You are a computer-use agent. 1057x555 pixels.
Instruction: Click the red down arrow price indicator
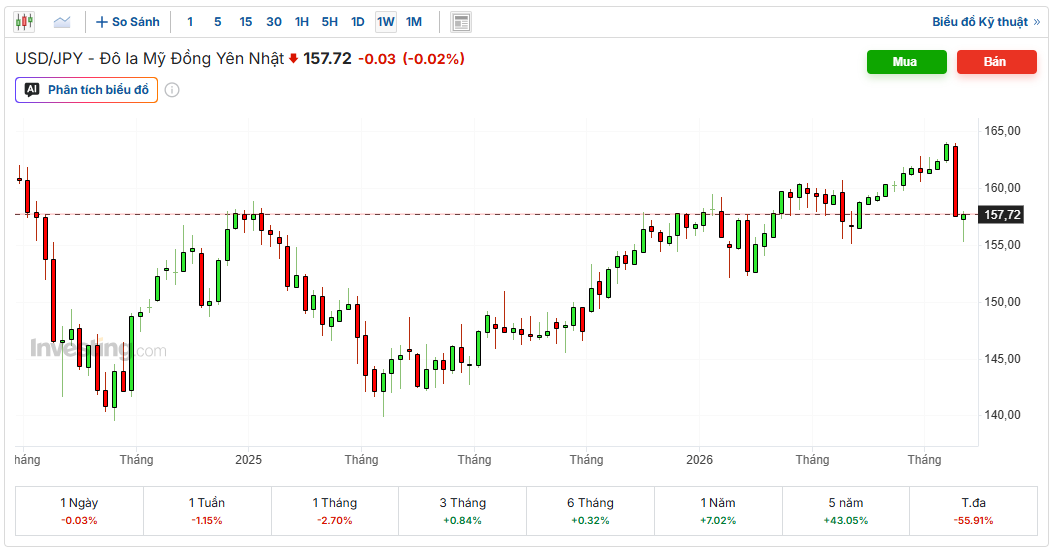tap(293, 59)
